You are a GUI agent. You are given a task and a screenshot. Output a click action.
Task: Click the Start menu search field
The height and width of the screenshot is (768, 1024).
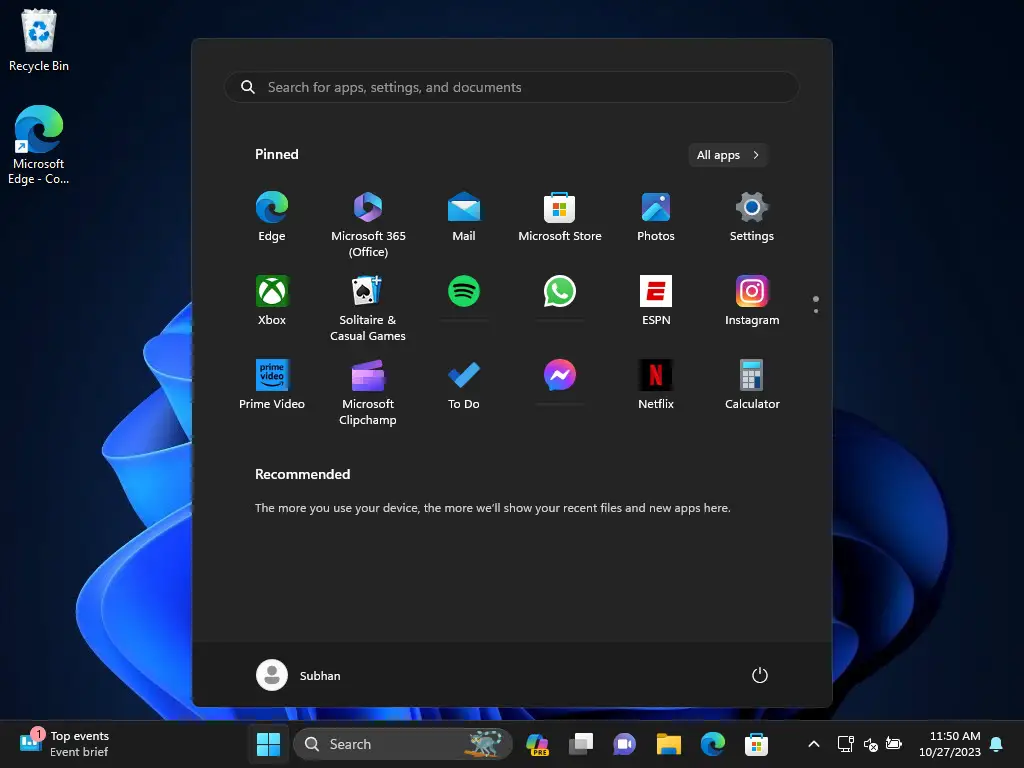(512, 87)
